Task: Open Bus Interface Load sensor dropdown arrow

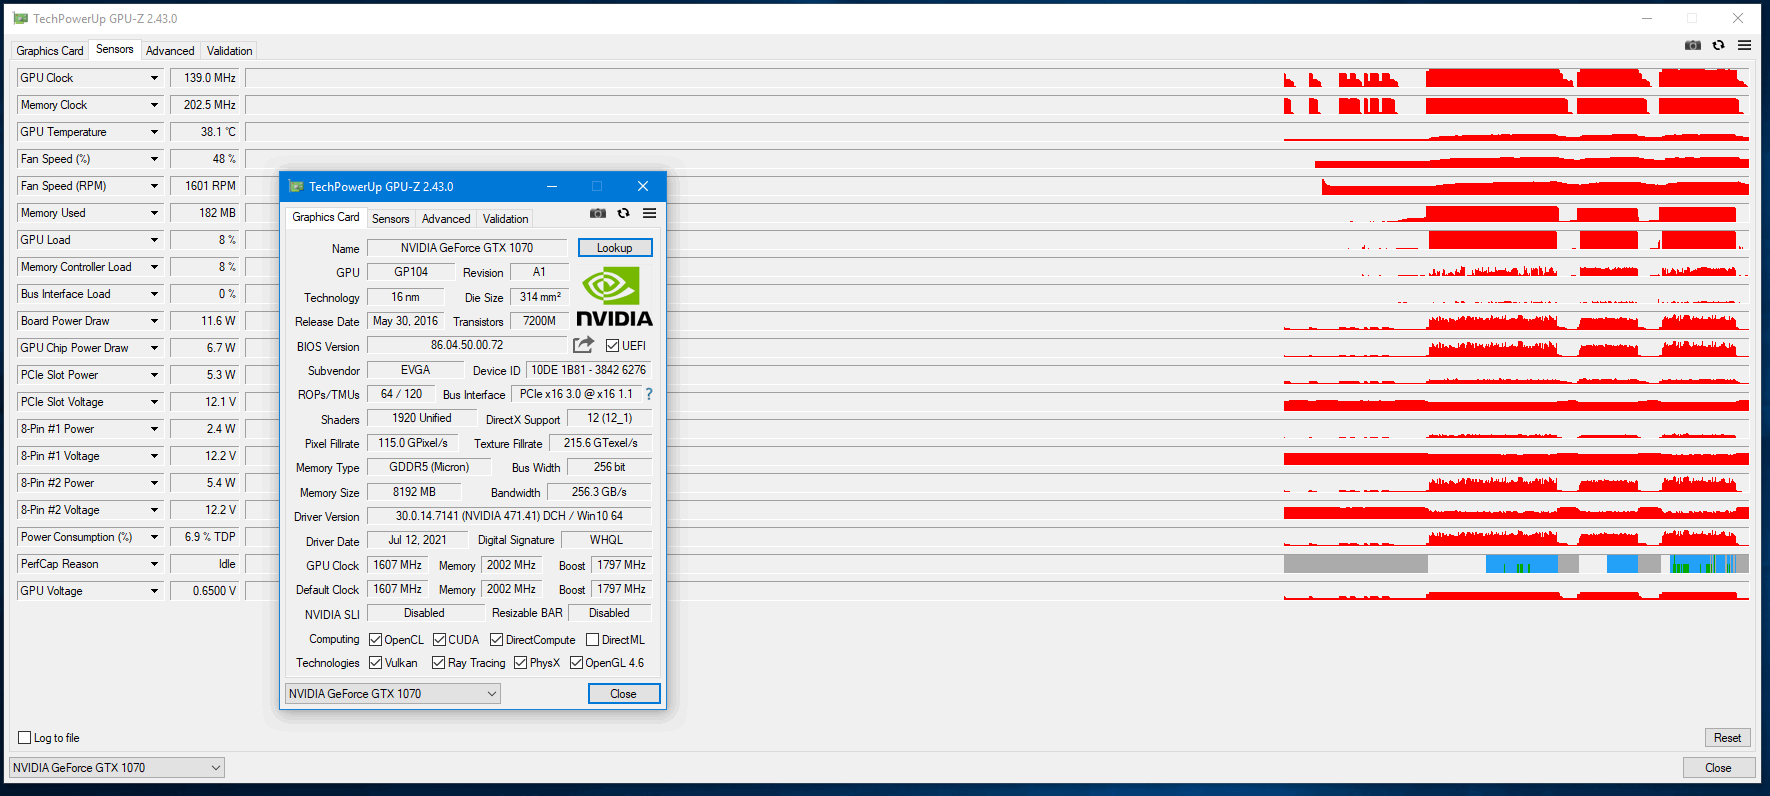Action: pos(154,294)
